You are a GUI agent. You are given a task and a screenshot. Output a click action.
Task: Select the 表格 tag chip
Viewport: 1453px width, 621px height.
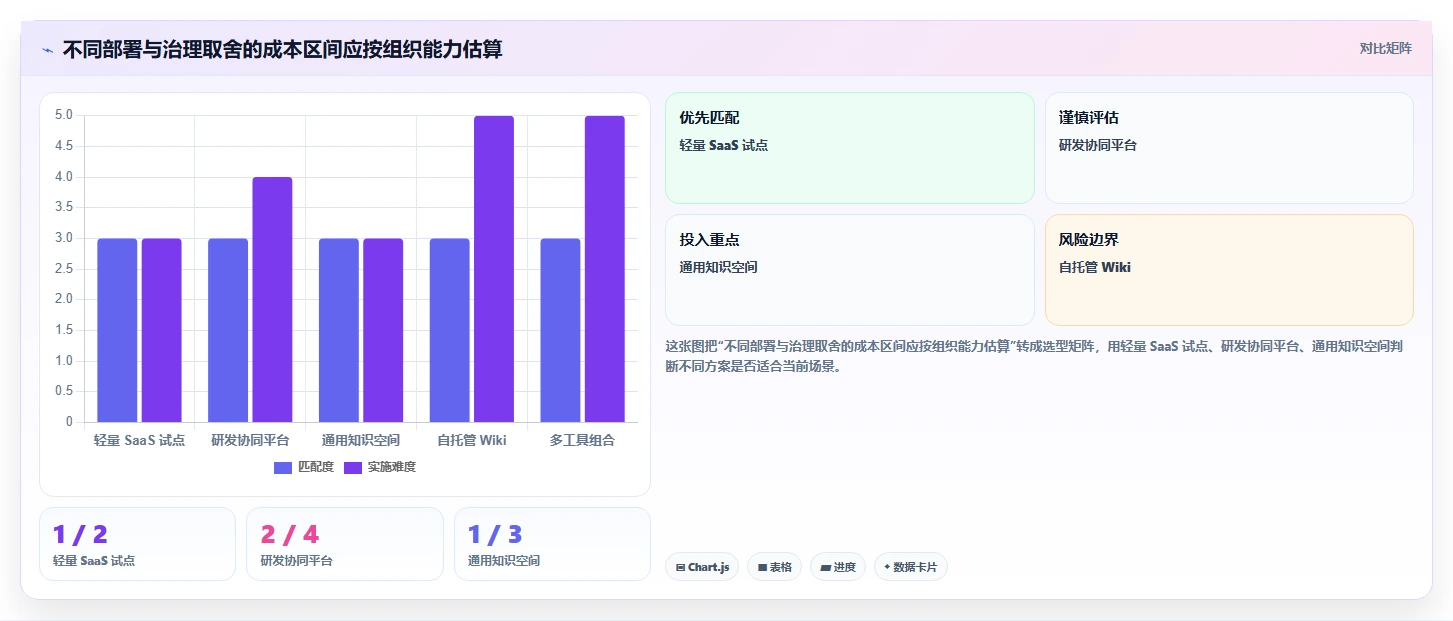(774, 567)
